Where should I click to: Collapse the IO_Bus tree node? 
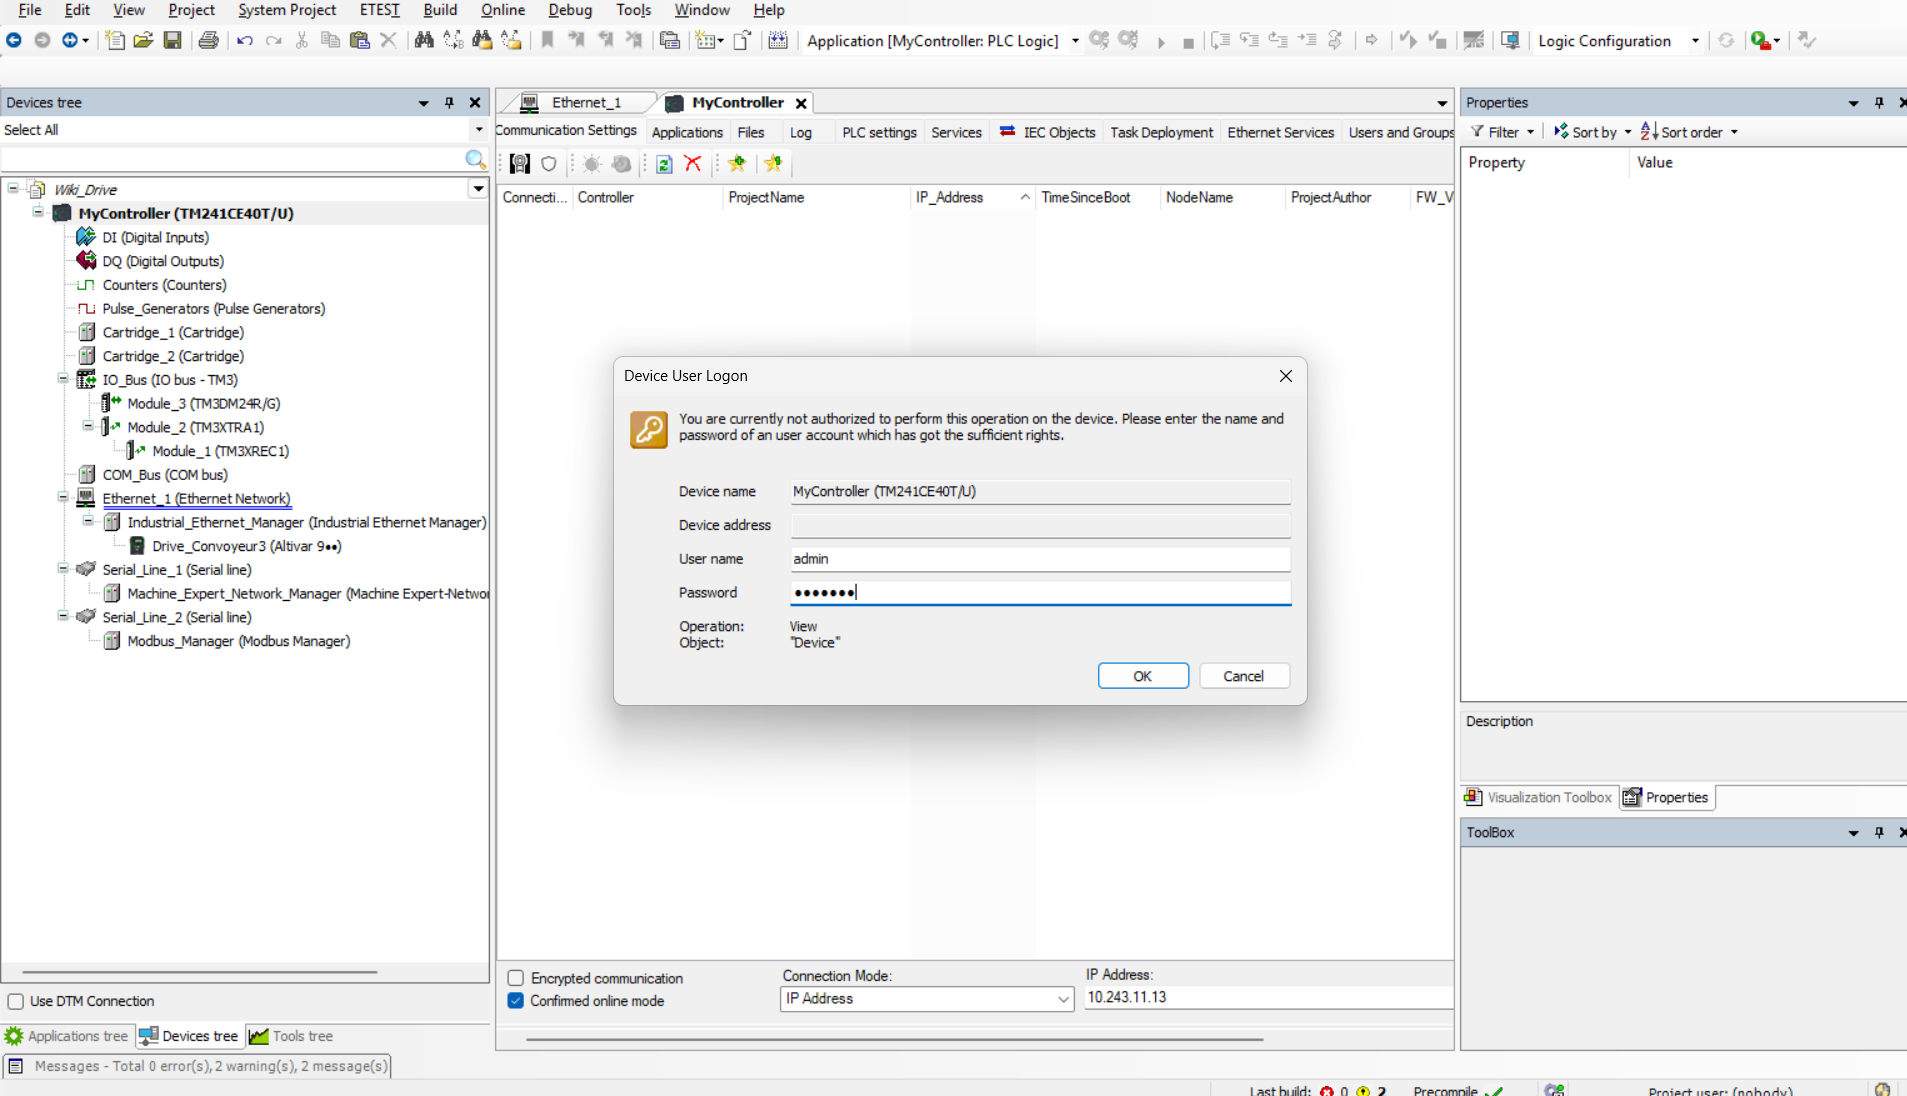pyautogui.click(x=63, y=379)
